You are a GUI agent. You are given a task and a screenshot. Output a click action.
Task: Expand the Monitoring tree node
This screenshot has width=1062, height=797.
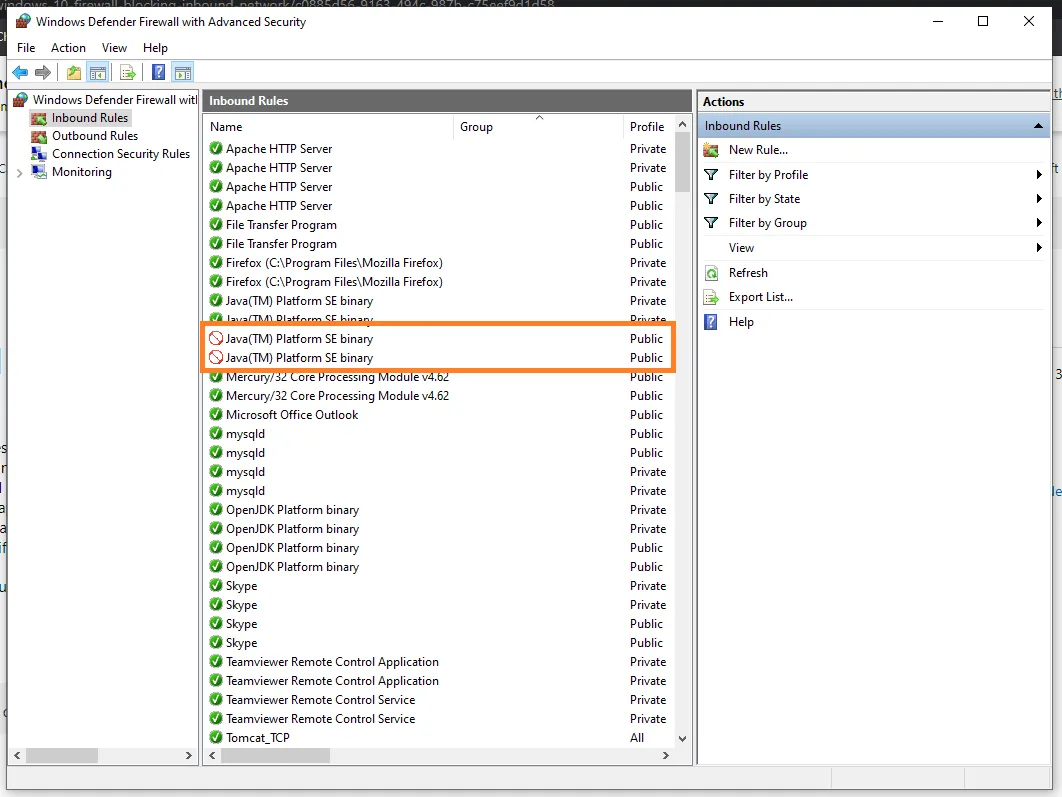click(20, 173)
